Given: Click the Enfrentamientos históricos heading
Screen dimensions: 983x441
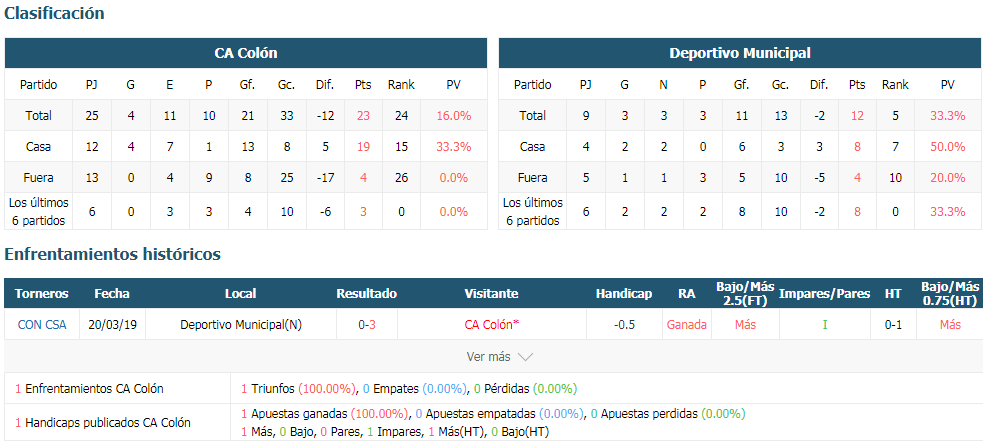Looking at the screenshot, I should point(112,254).
